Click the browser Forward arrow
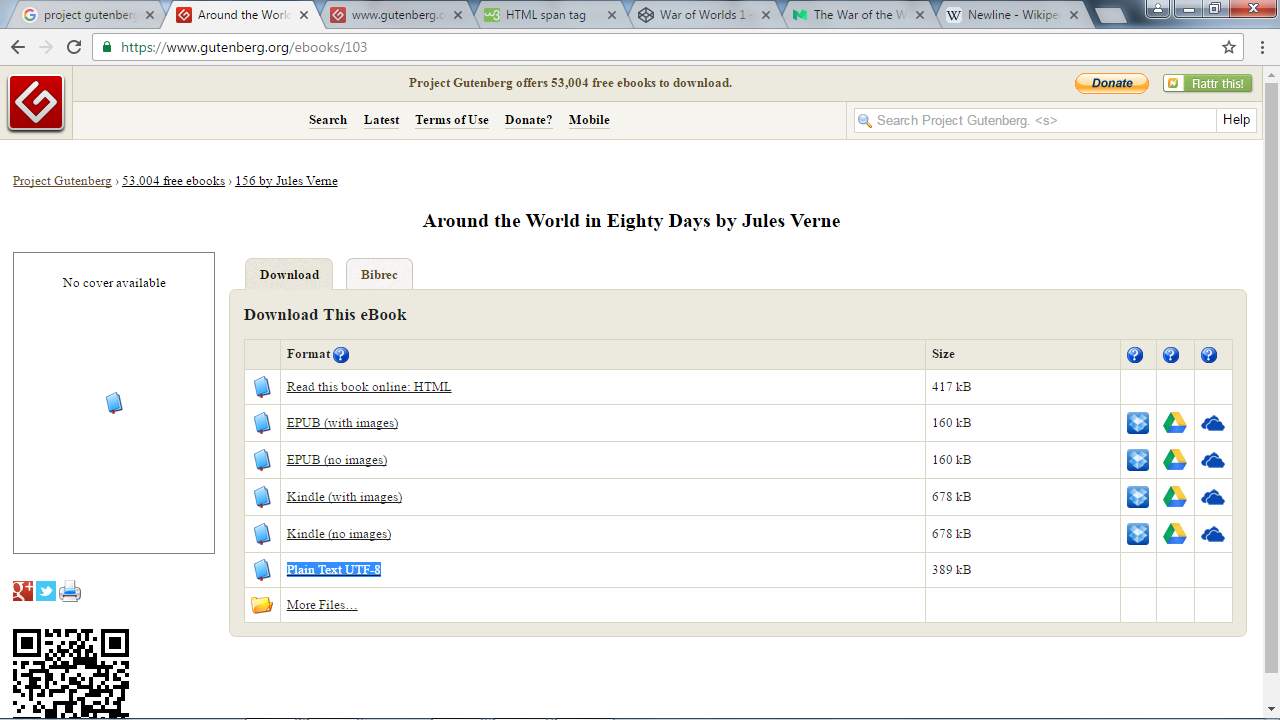Screen dimensions: 1280x720 46,47
